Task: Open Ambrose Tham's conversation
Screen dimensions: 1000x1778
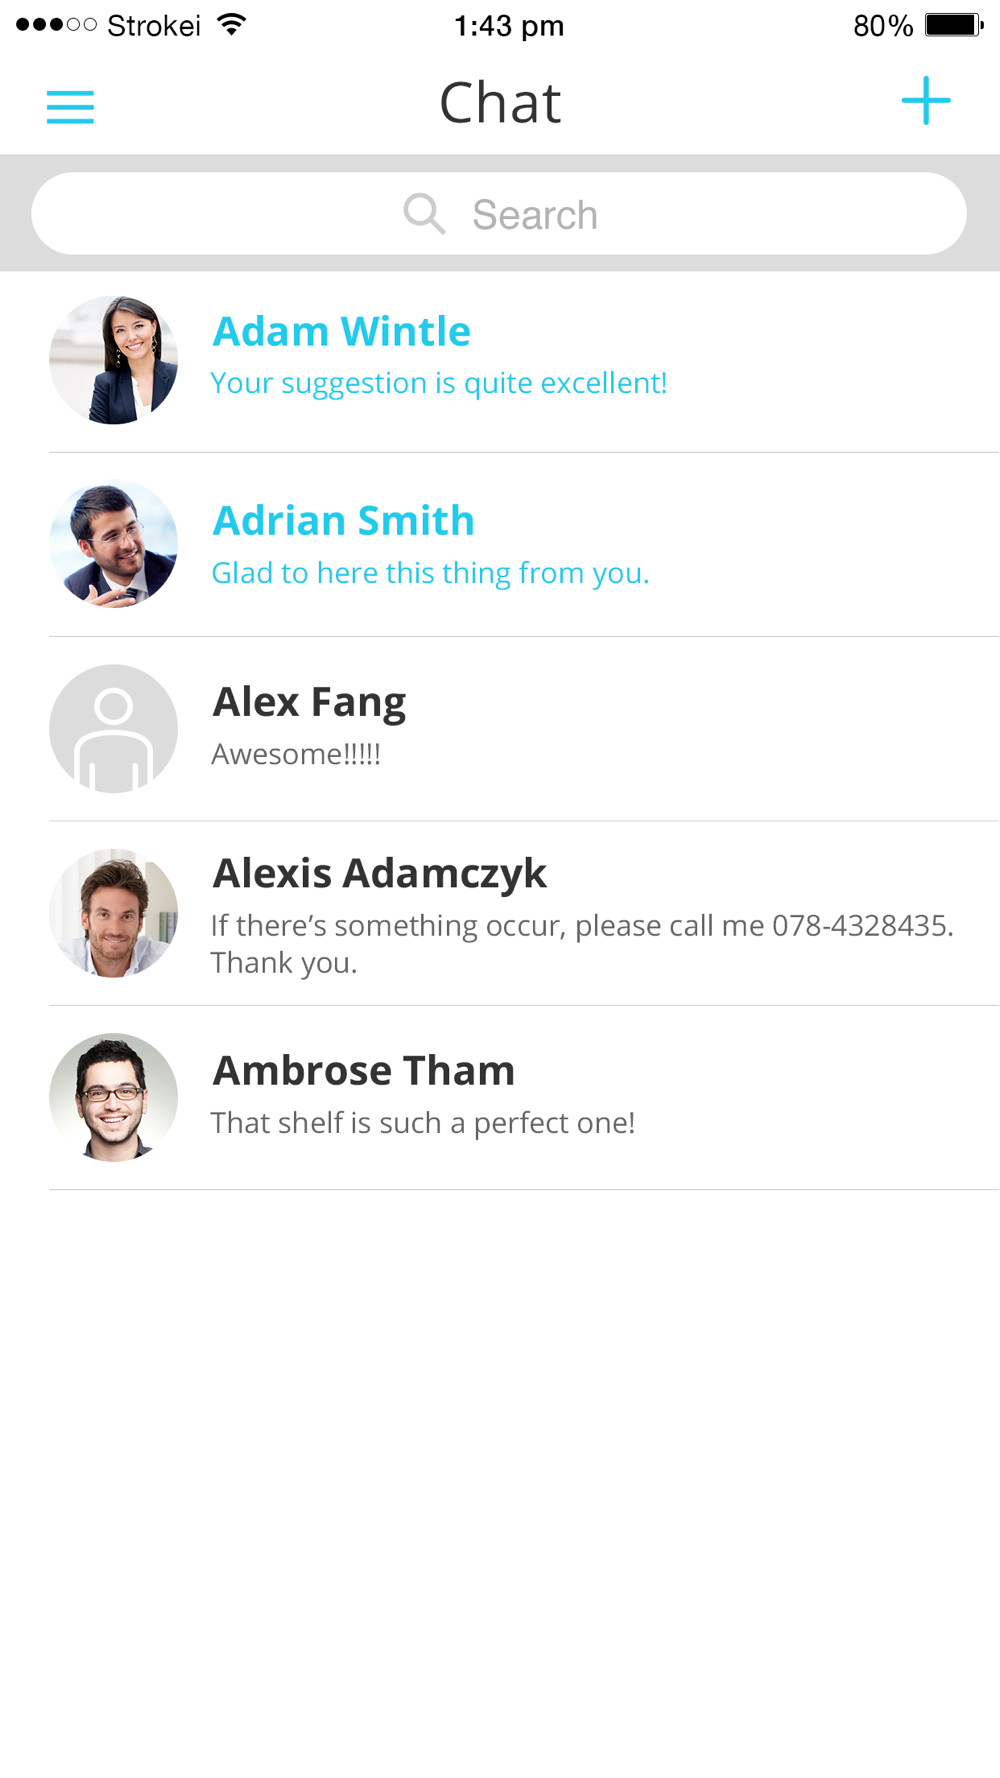Action: pos(364,1071)
